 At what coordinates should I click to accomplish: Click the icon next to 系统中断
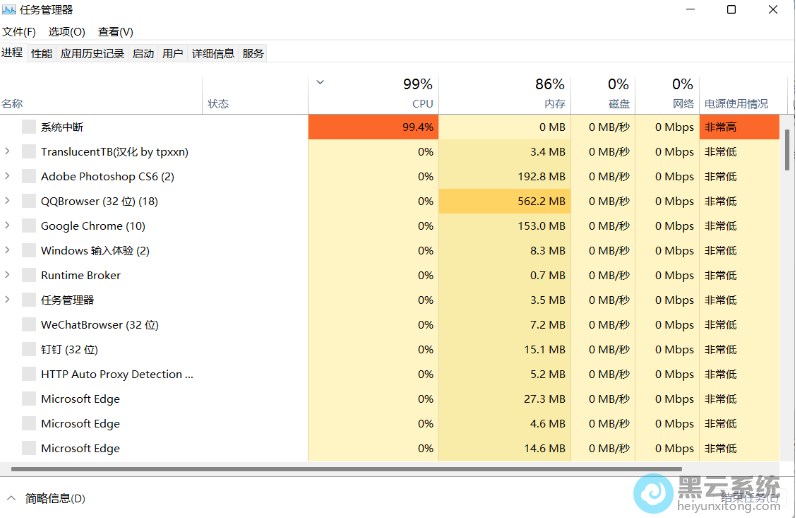(29, 127)
